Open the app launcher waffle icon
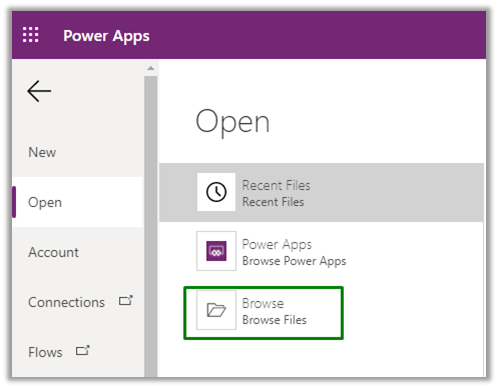Image resolution: width=498 pixels, height=388 pixels. click(30, 35)
